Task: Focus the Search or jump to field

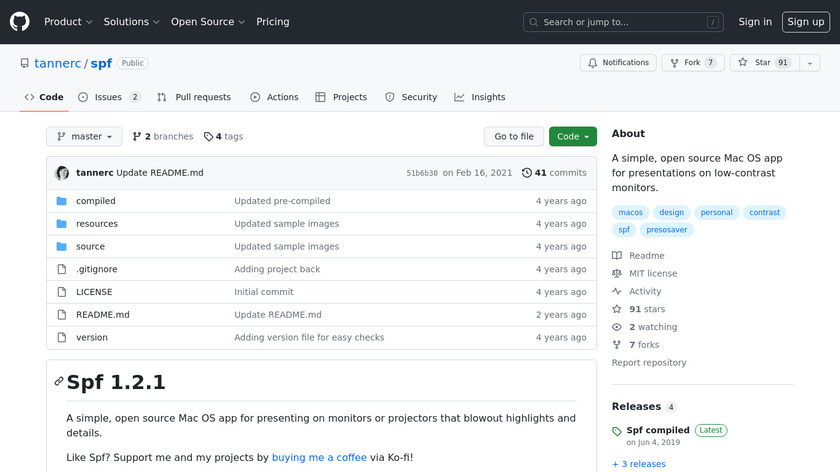Action: click(x=623, y=22)
